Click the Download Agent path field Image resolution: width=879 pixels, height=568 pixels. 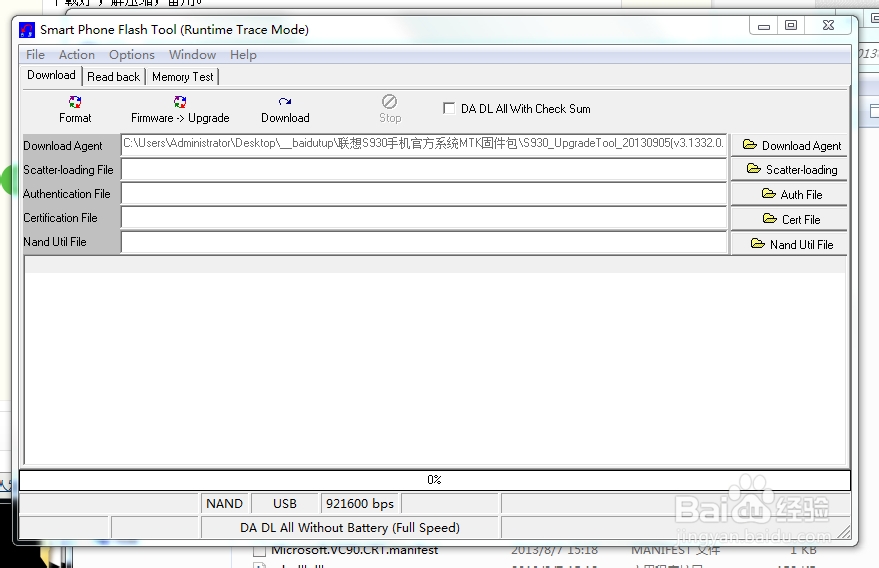[424, 144]
